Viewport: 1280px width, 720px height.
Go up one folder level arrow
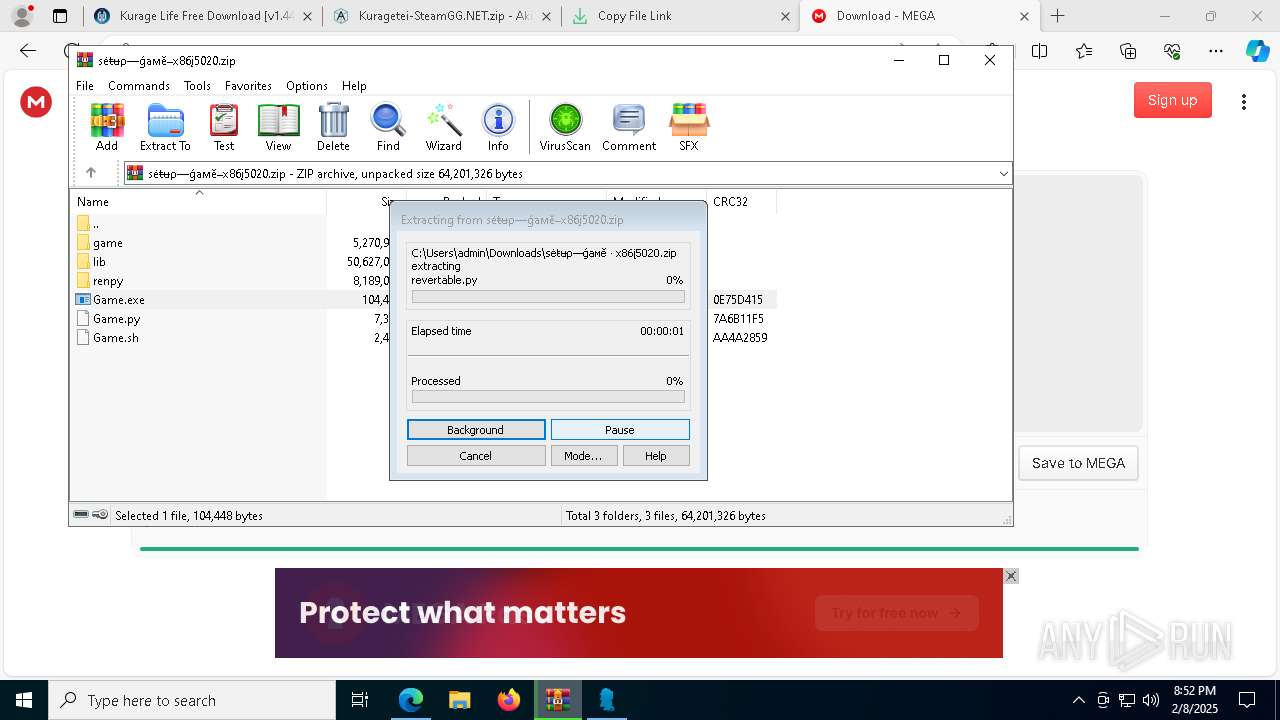(90, 173)
